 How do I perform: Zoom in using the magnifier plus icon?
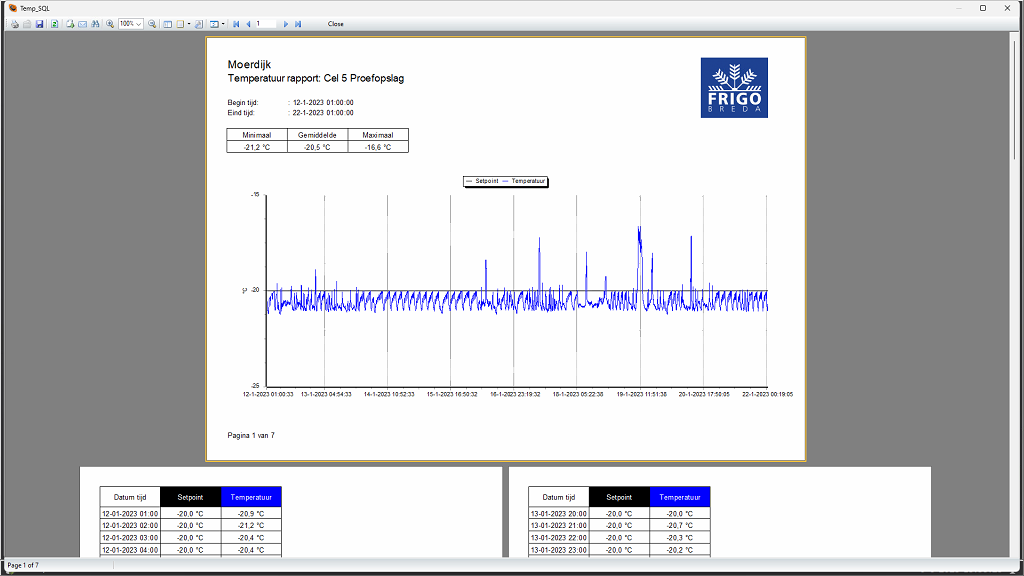click(x=110, y=24)
